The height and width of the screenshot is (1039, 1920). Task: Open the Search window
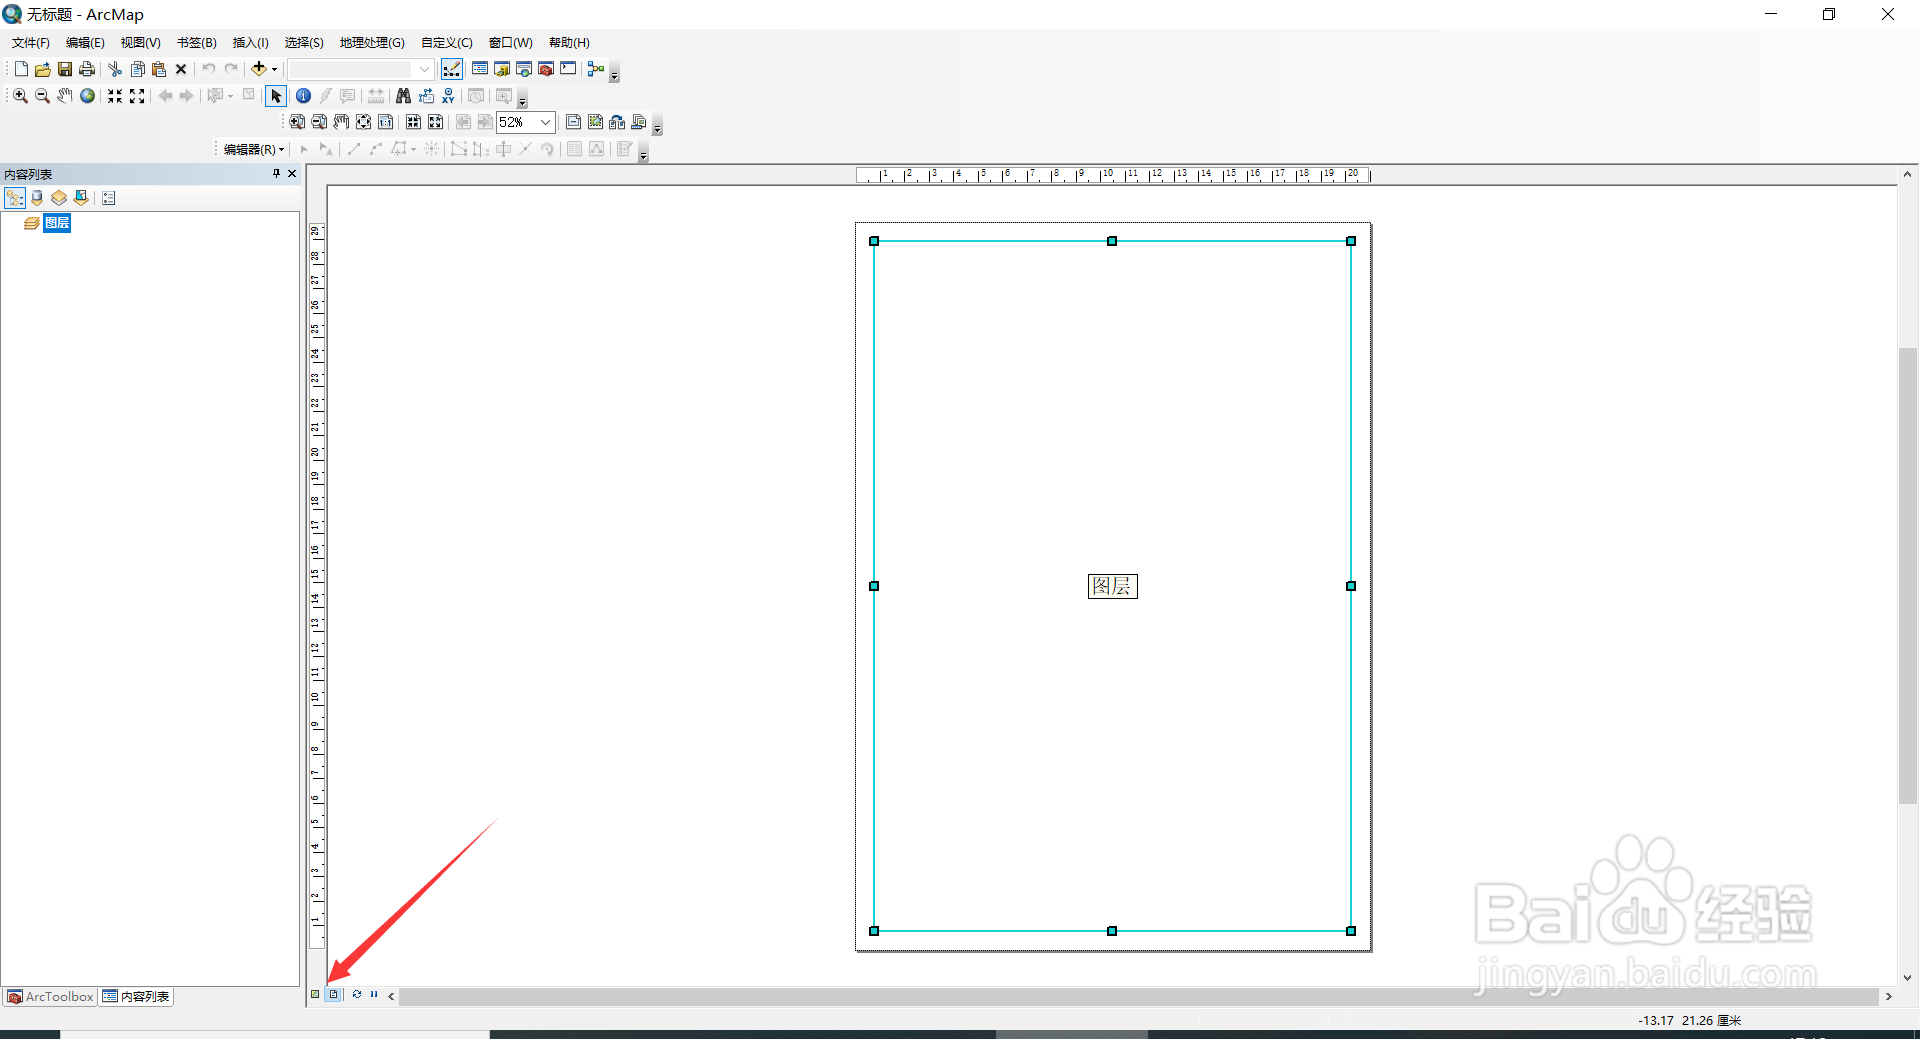(x=524, y=69)
